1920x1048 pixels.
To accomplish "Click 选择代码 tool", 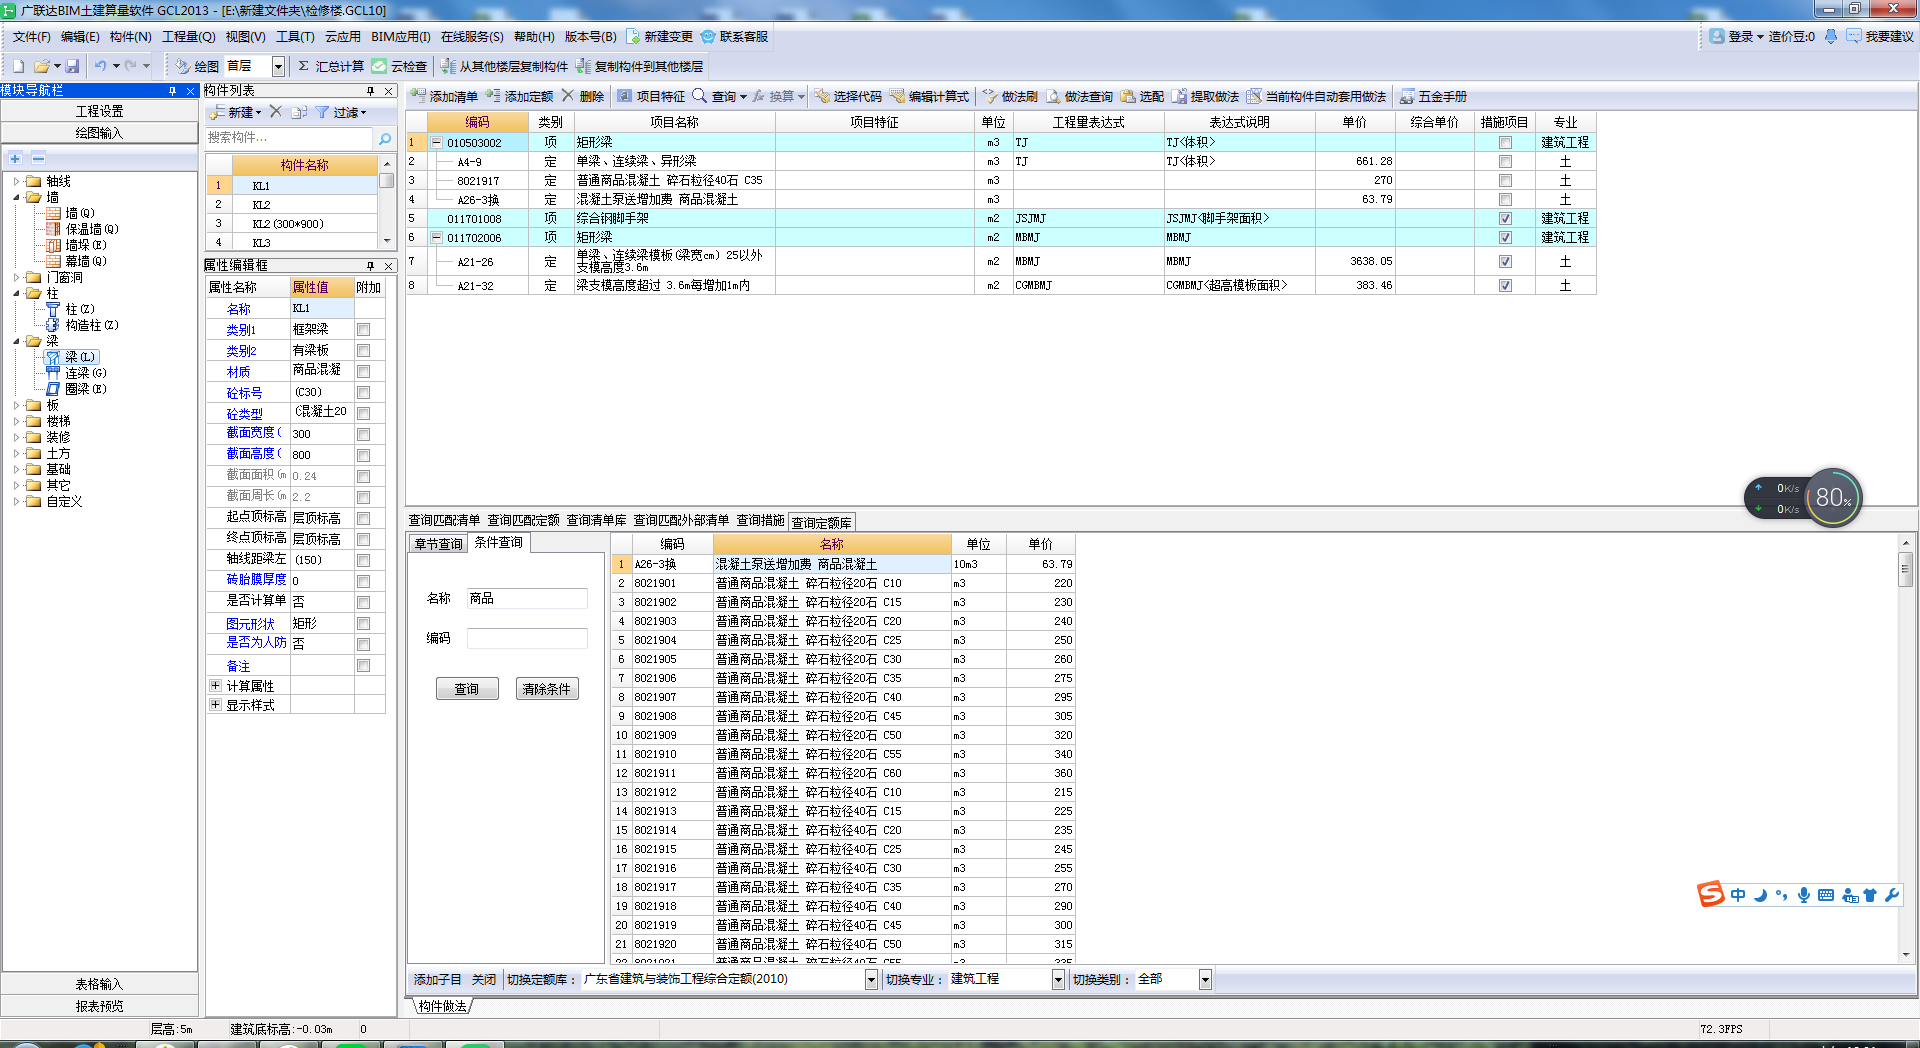I will pos(848,96).
